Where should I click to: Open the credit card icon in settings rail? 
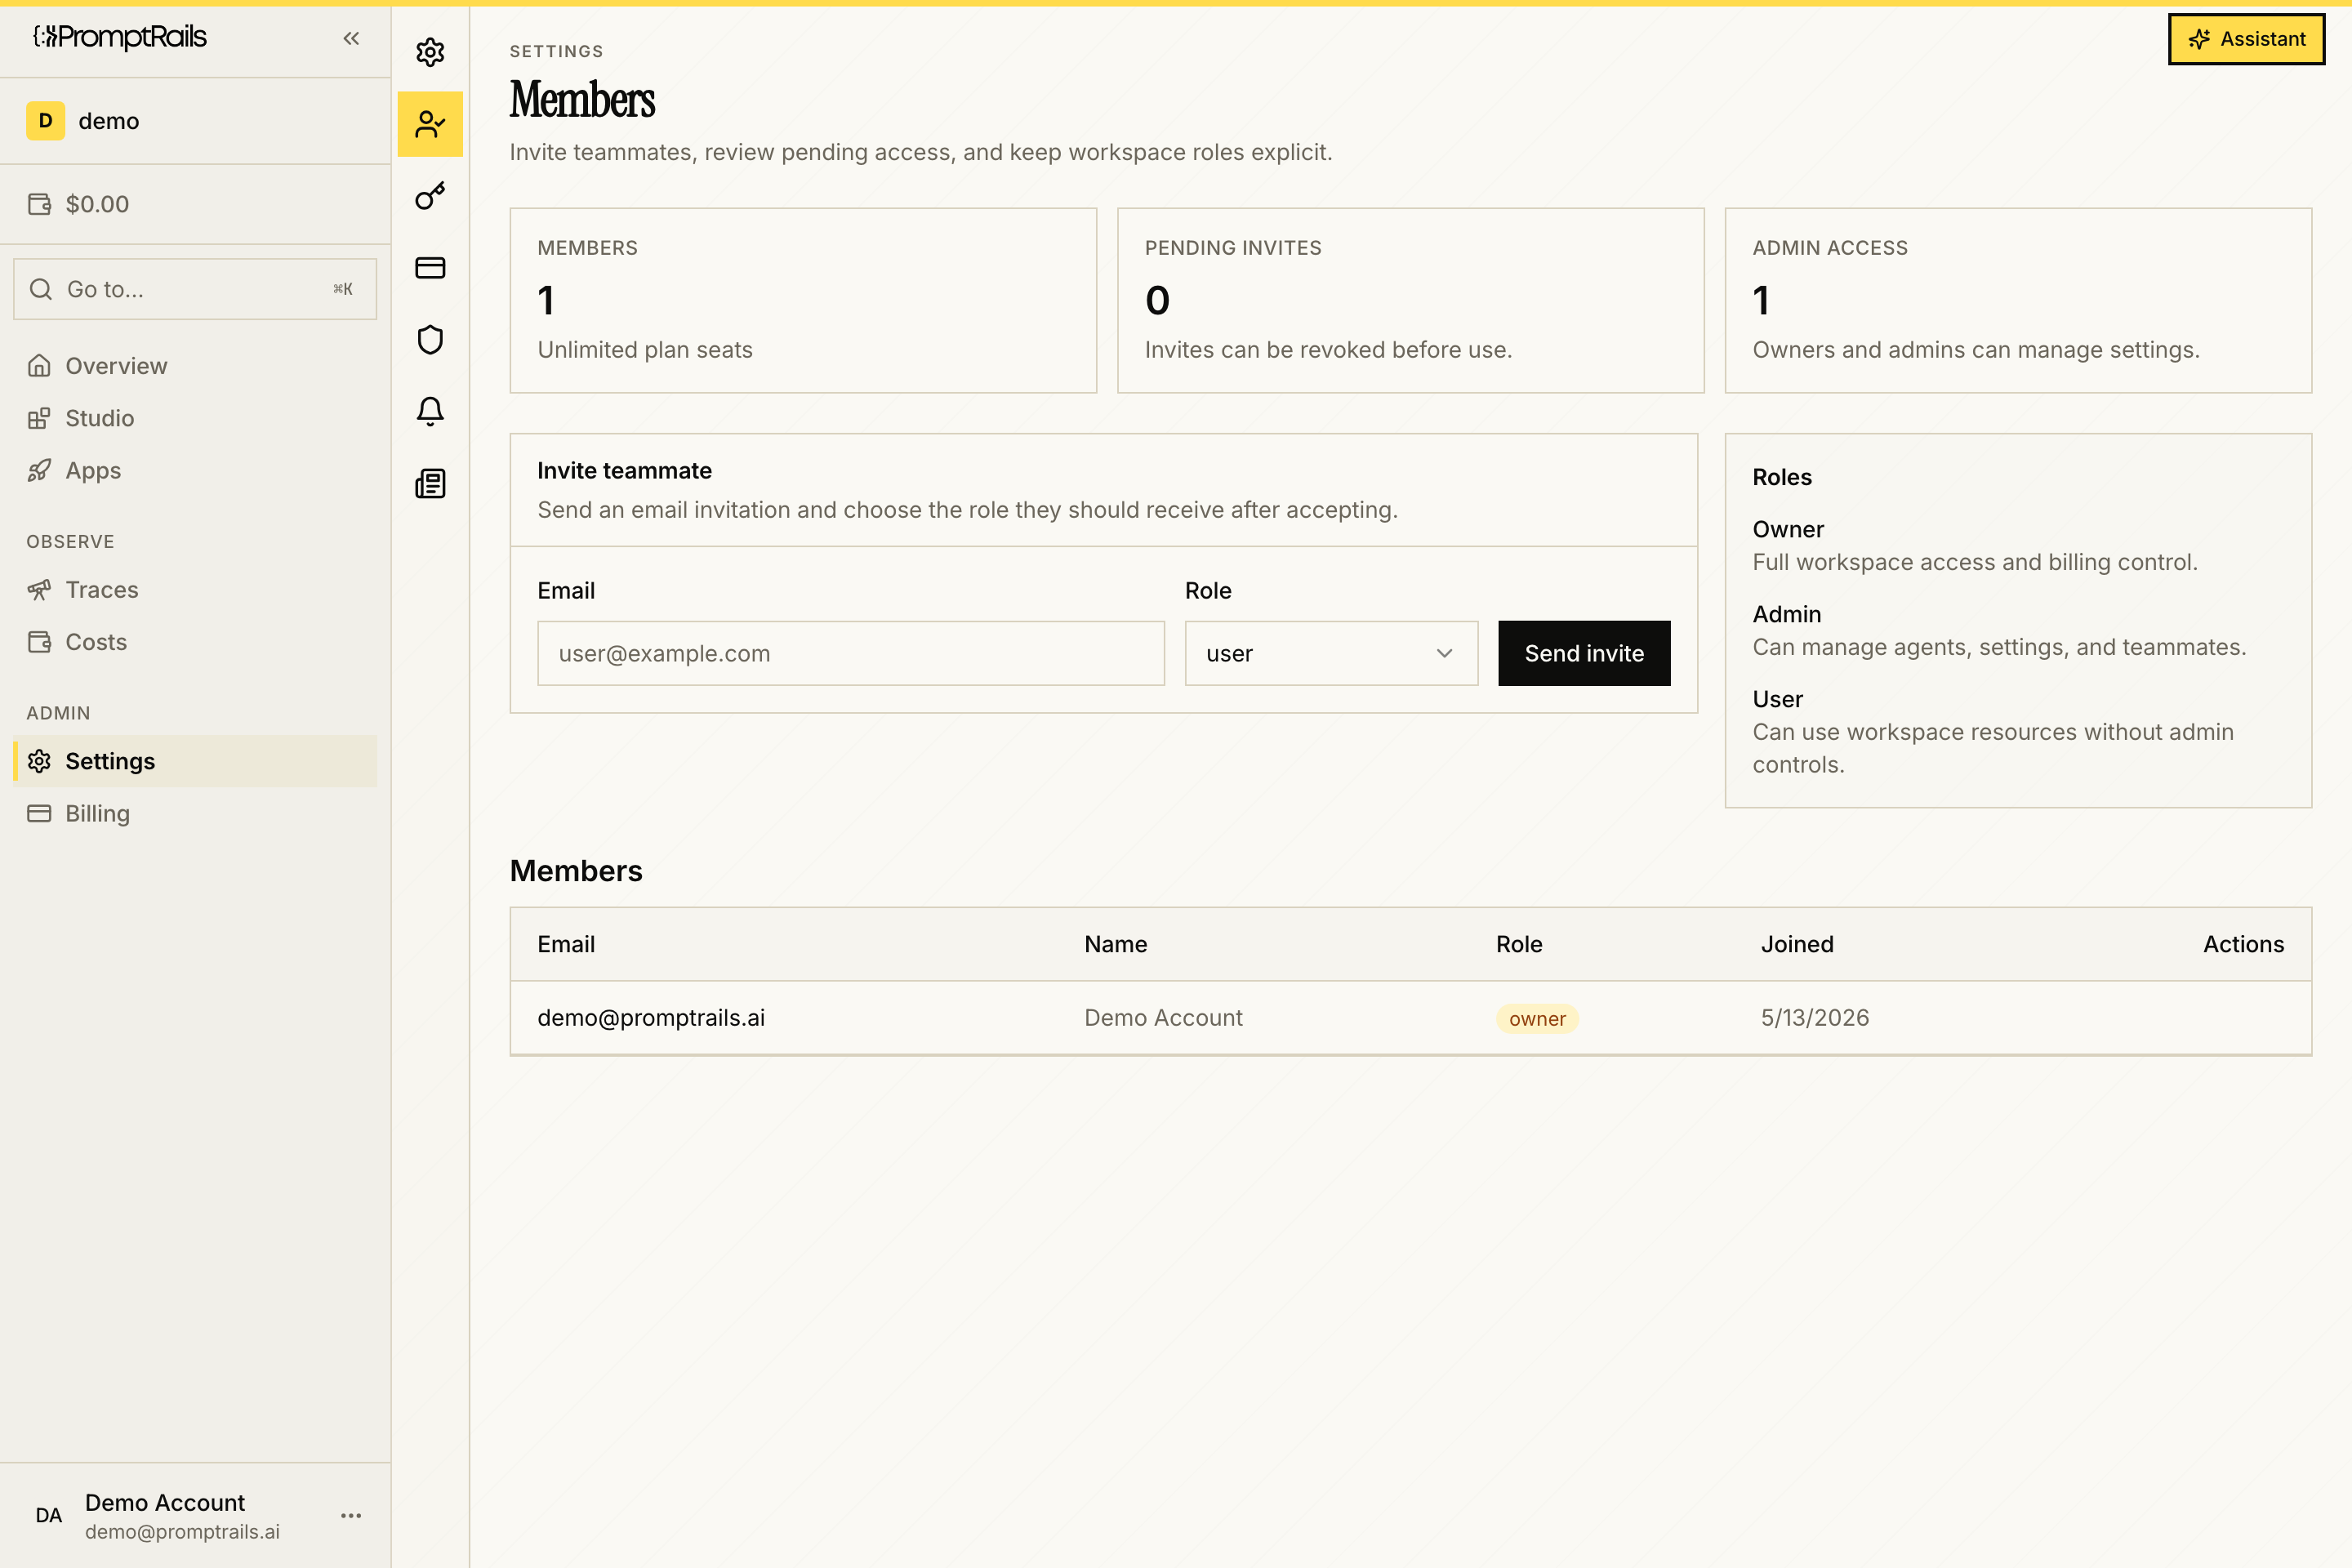pyautogui.click(x=430, y=268)
